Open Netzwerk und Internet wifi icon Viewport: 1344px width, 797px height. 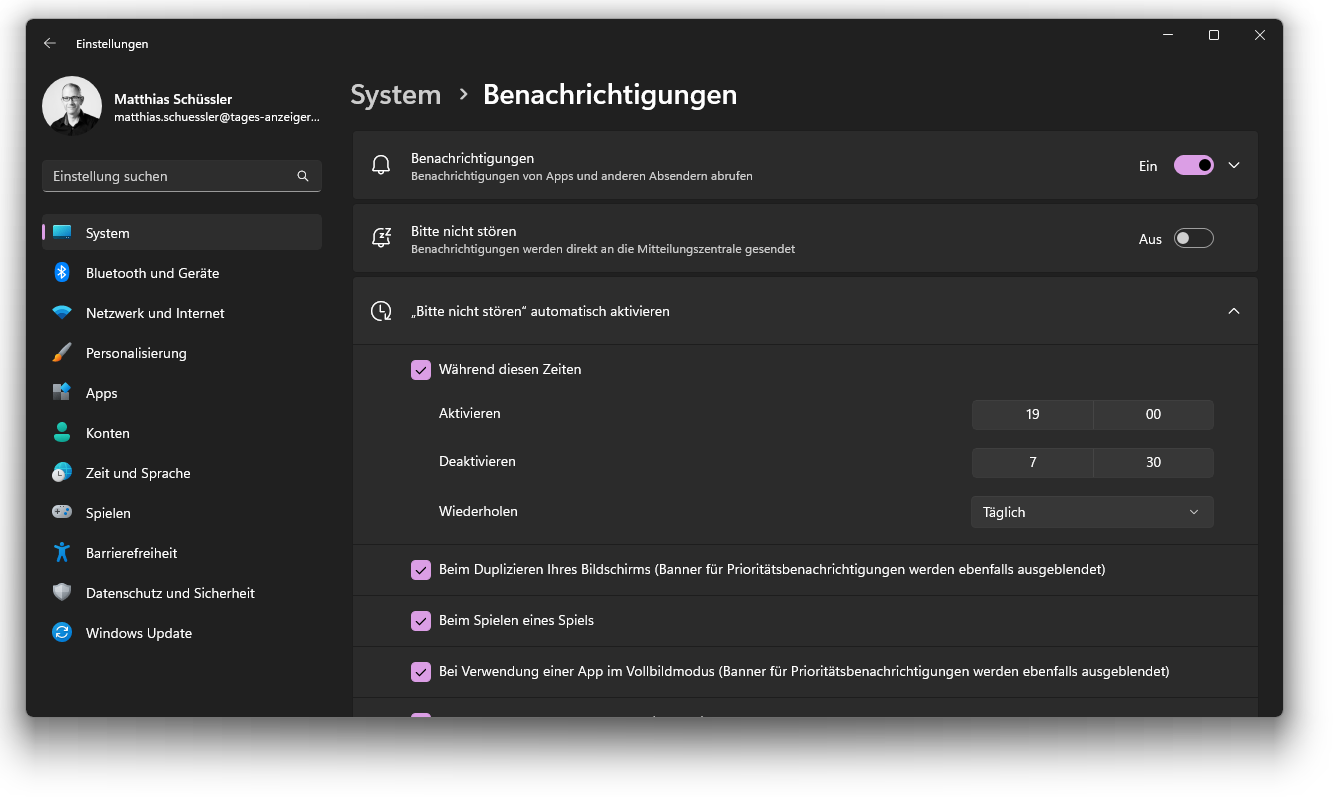pos(62,313)
